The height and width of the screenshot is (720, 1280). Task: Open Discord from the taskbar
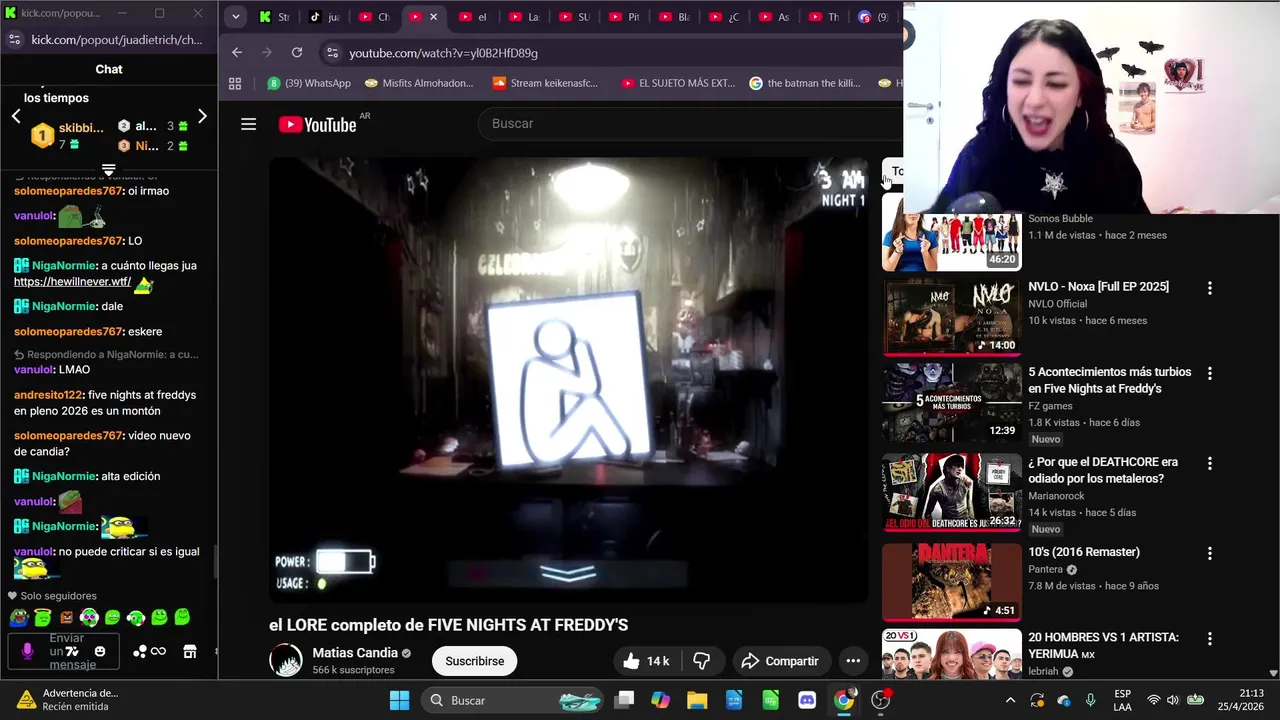[x=807, y=700]
